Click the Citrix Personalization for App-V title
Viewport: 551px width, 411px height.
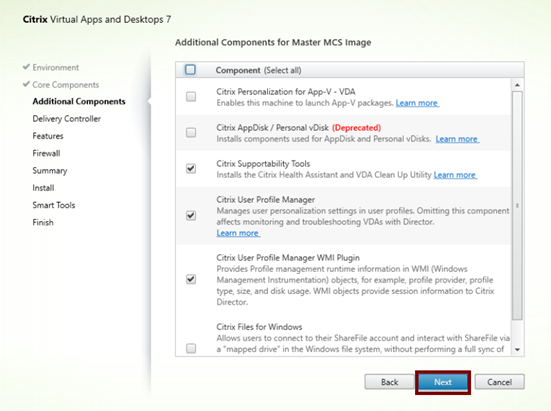point(286,92)
